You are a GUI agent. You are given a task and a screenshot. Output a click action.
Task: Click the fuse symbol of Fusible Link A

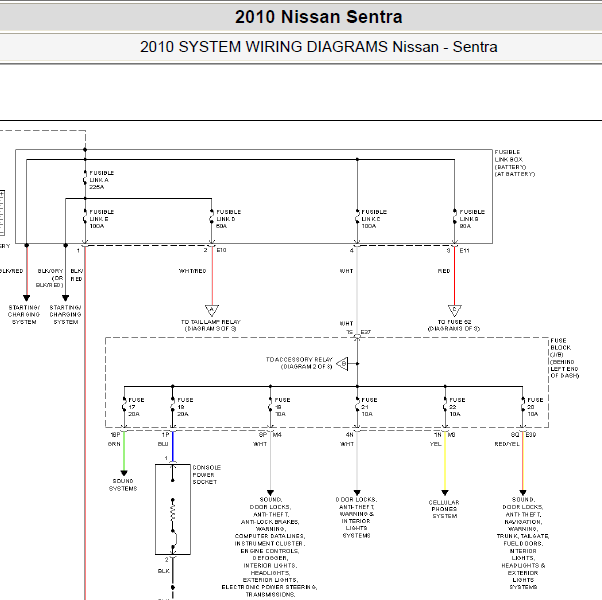coord(85,179)
